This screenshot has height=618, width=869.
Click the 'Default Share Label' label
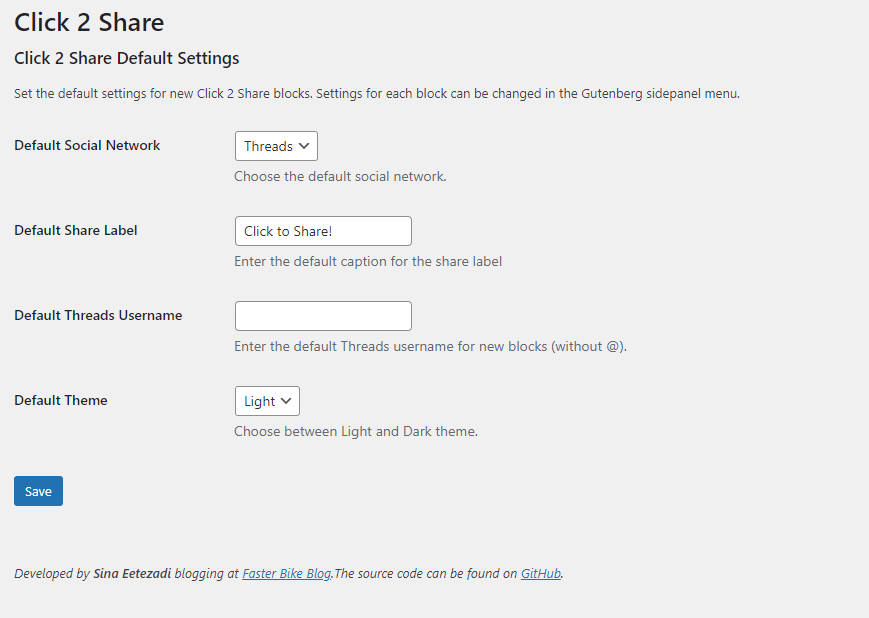[76, 231]
